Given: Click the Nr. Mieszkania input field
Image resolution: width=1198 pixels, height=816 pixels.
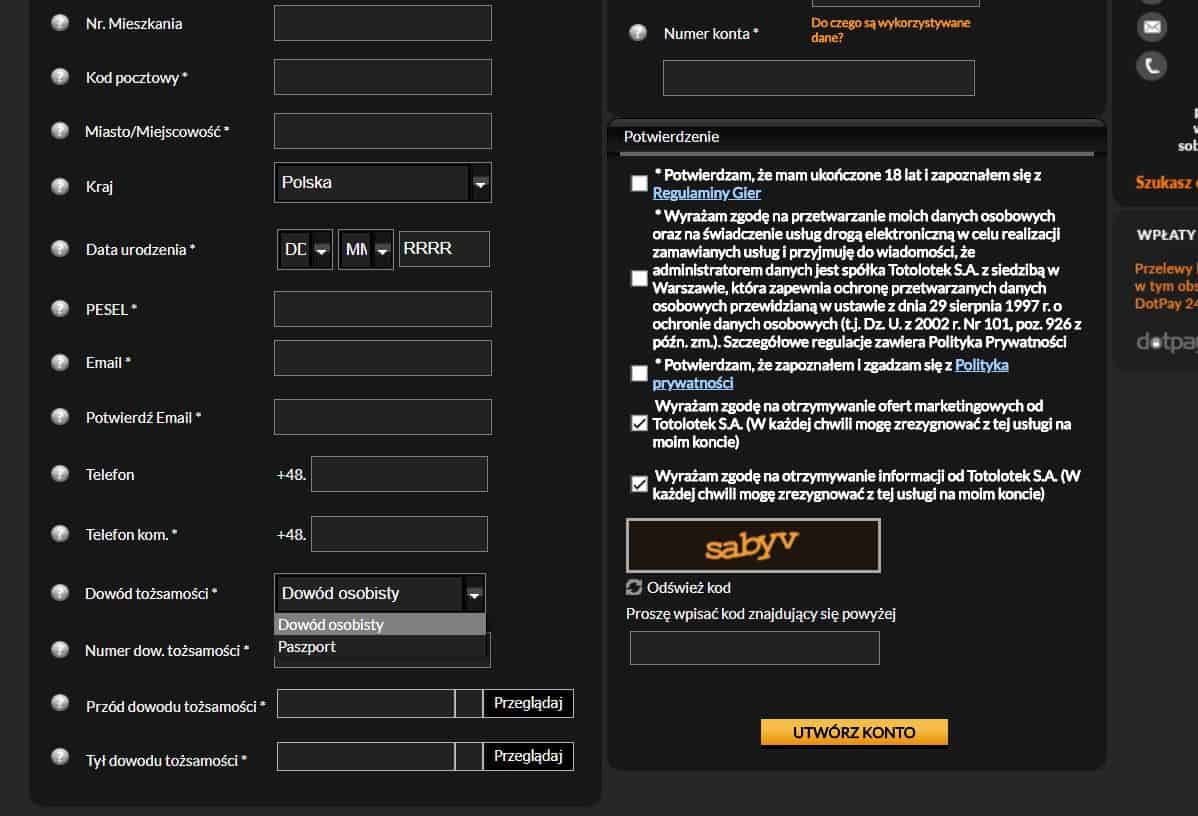Looking at the screenshot, I should pyautogui.click(x=383, y=23).
